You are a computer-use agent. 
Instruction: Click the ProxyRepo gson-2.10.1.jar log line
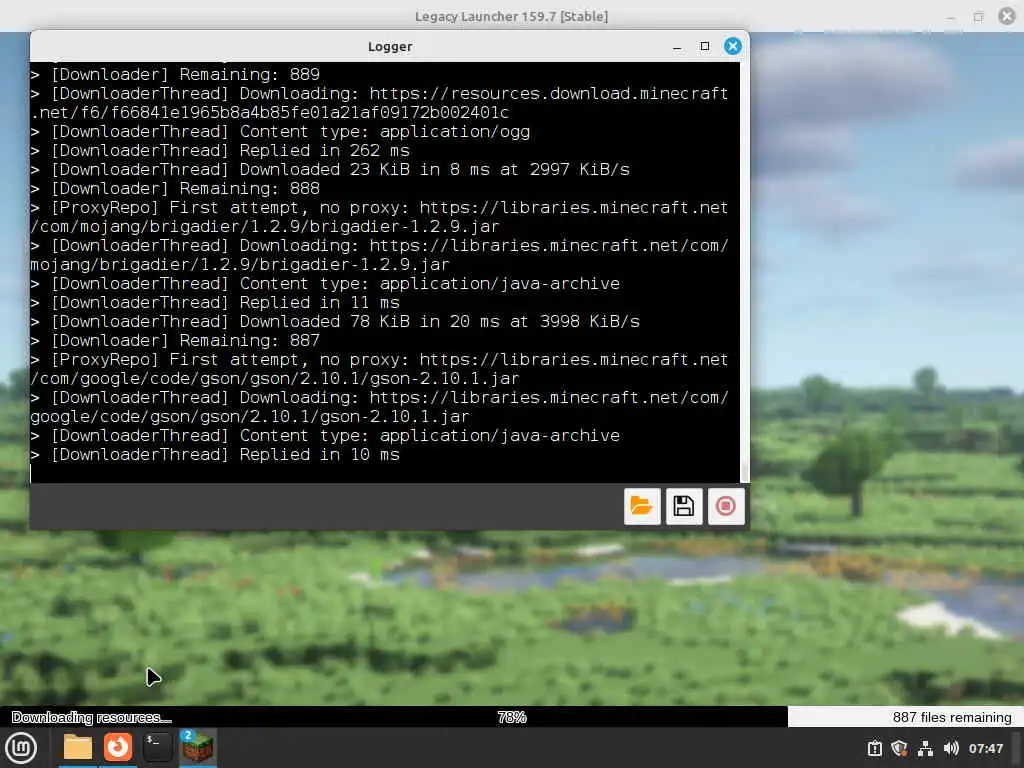pos(379,369)
